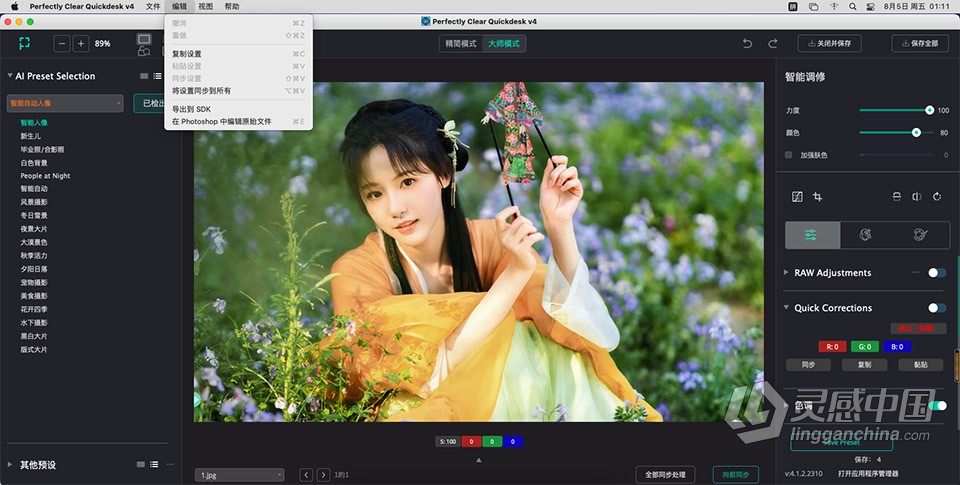The image size is (960, 485).
Task: Click Quick Corrections 复制 button
Action: point(864,364)
